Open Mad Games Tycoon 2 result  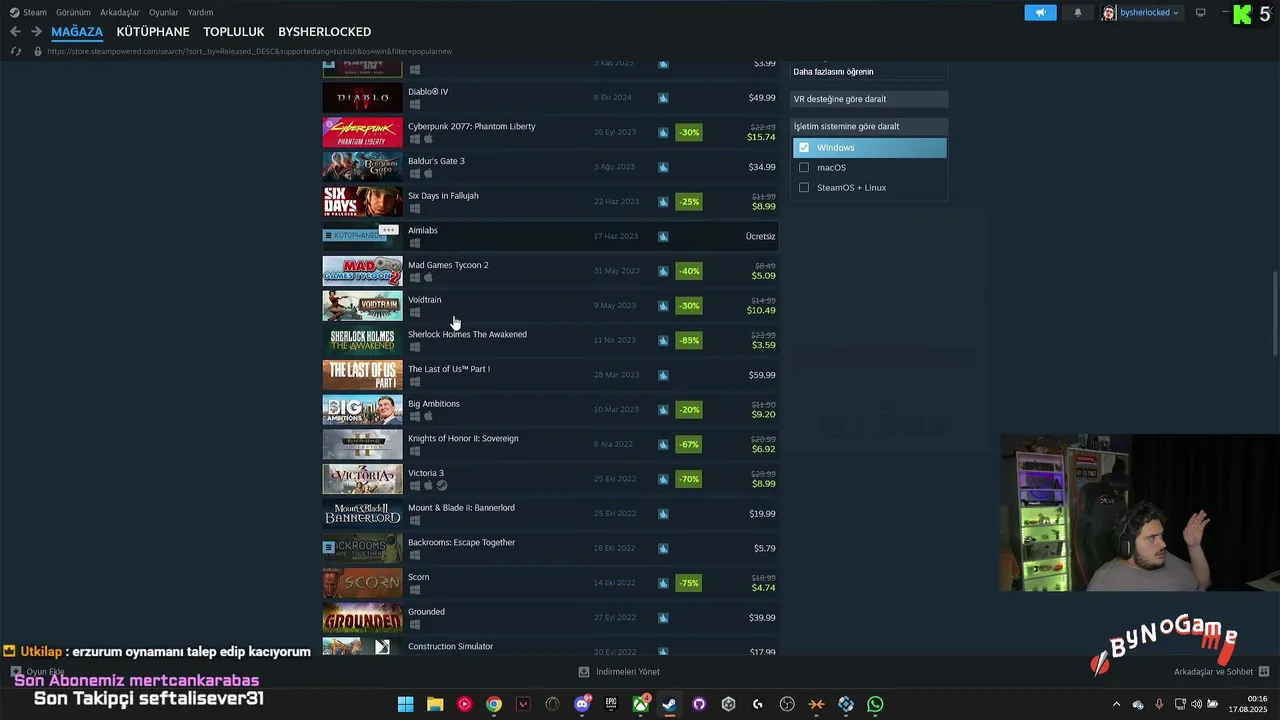pyautogui.click(x=549, y=271)
